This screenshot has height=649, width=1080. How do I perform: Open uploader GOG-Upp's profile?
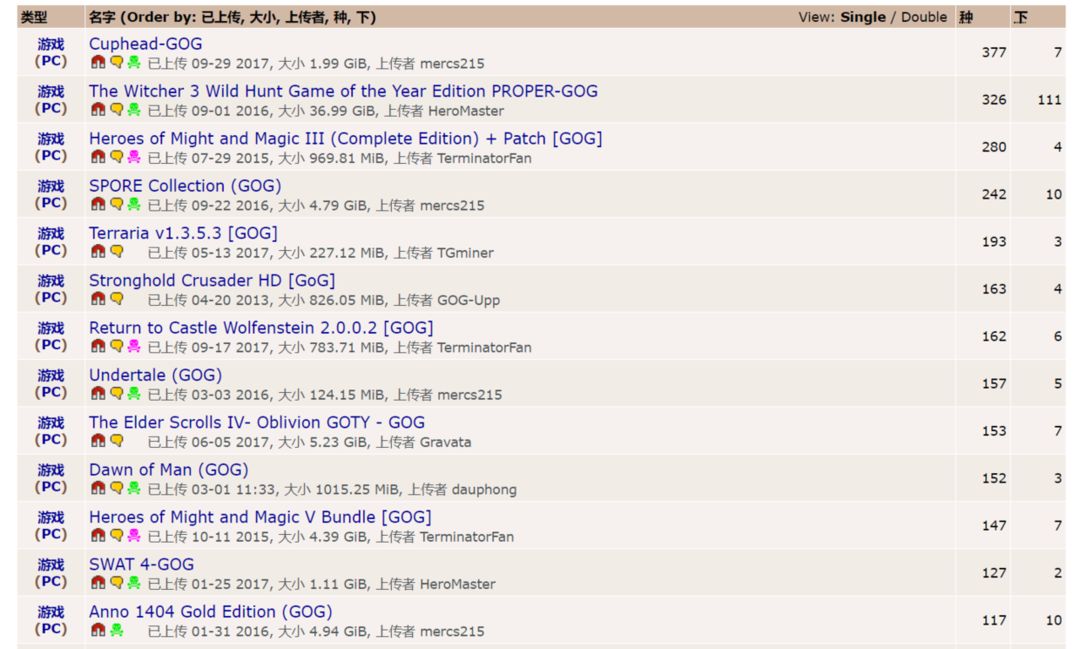(x=468, y=300)
